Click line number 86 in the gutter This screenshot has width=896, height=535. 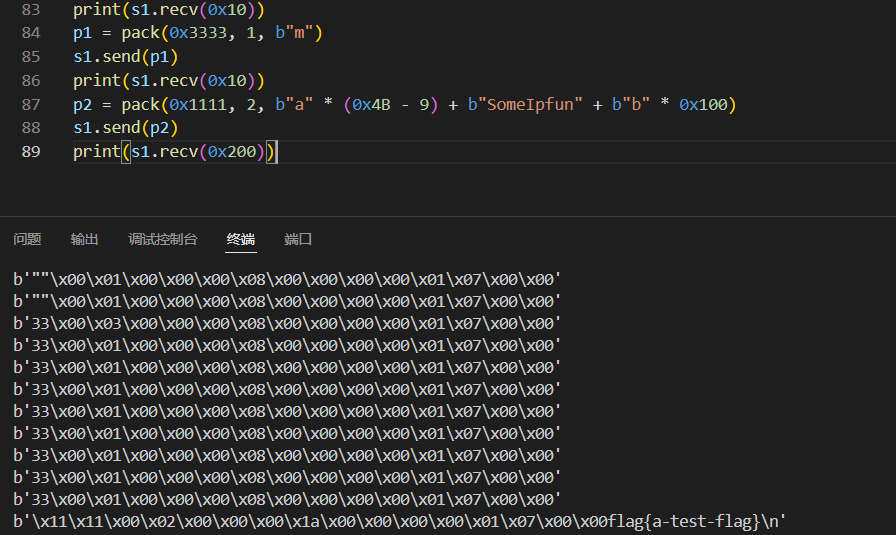pos(31,81)
